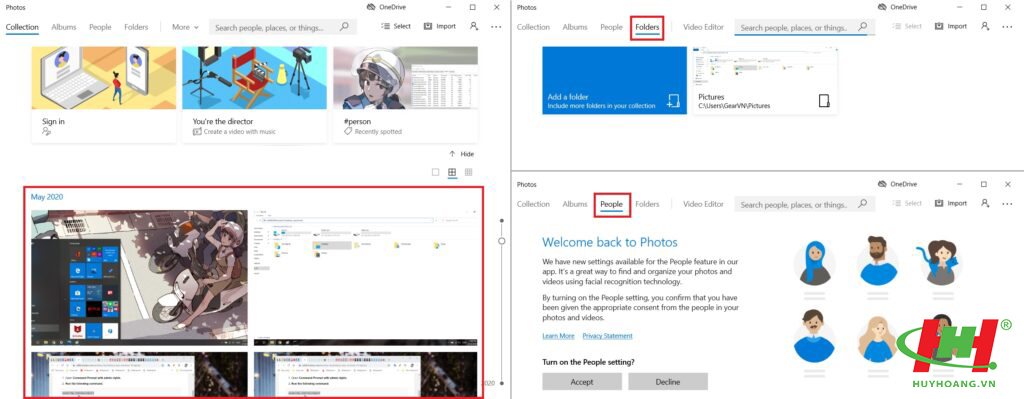Open Folders tab in left Photos window
The height and width of the screenshot is (399, 1024).
point(136,27)
